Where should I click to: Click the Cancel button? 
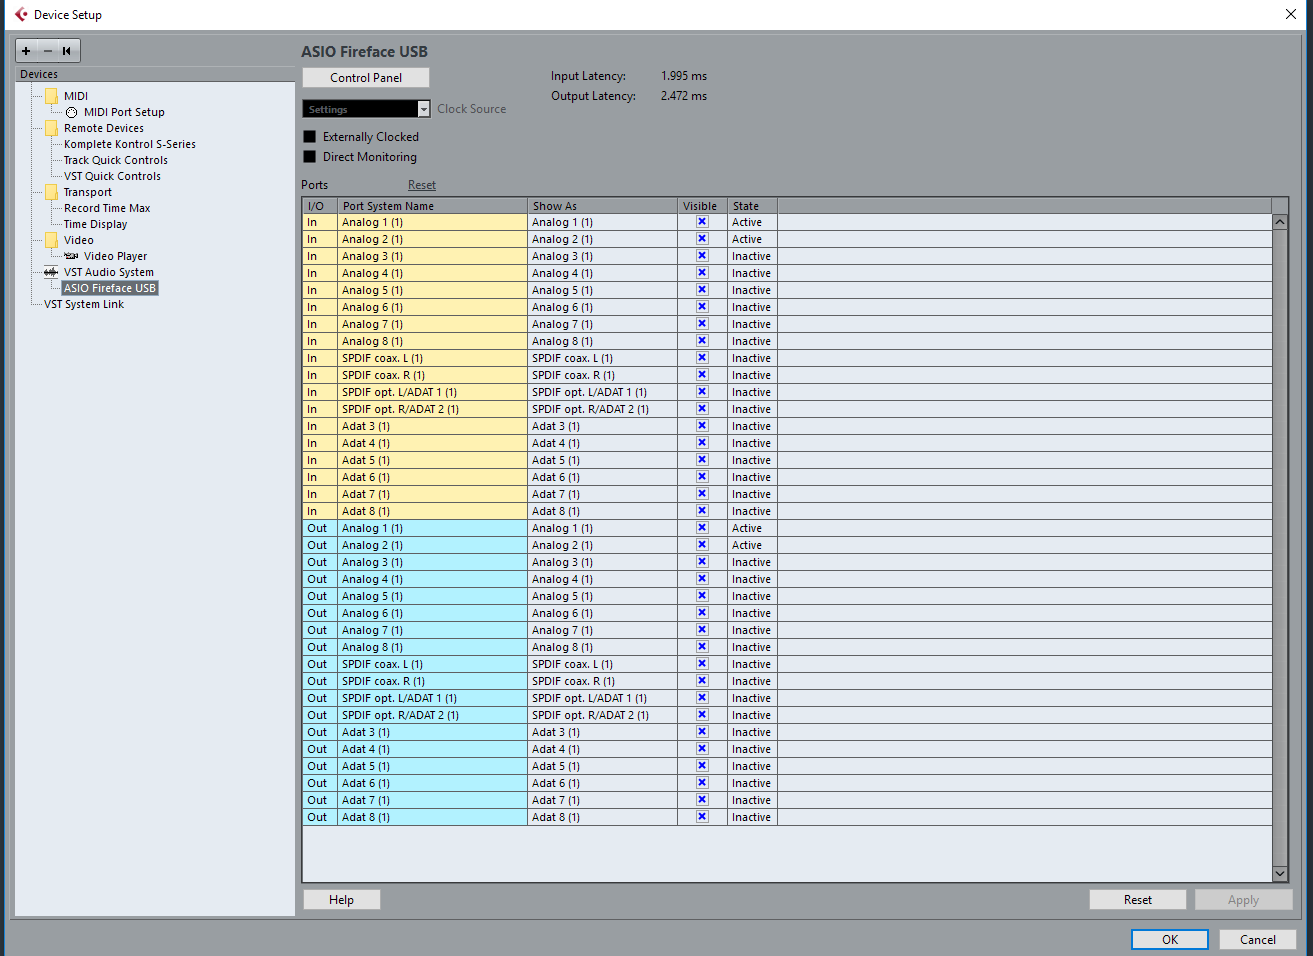(1258, 940)
